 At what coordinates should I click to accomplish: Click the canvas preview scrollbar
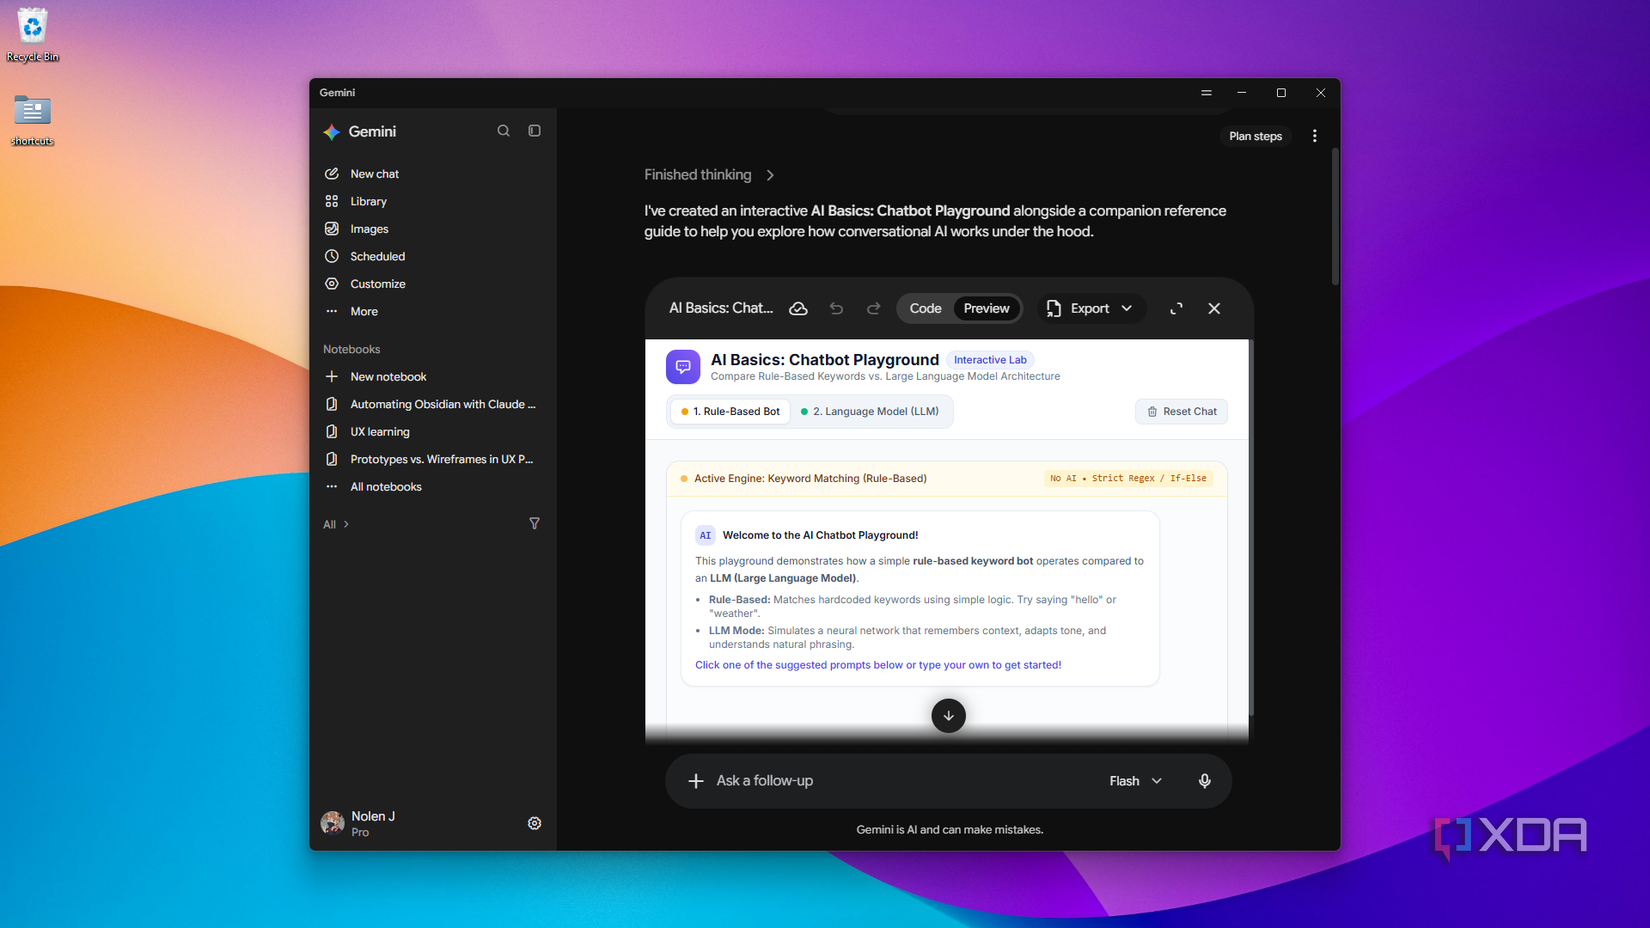pos(1250,530)
